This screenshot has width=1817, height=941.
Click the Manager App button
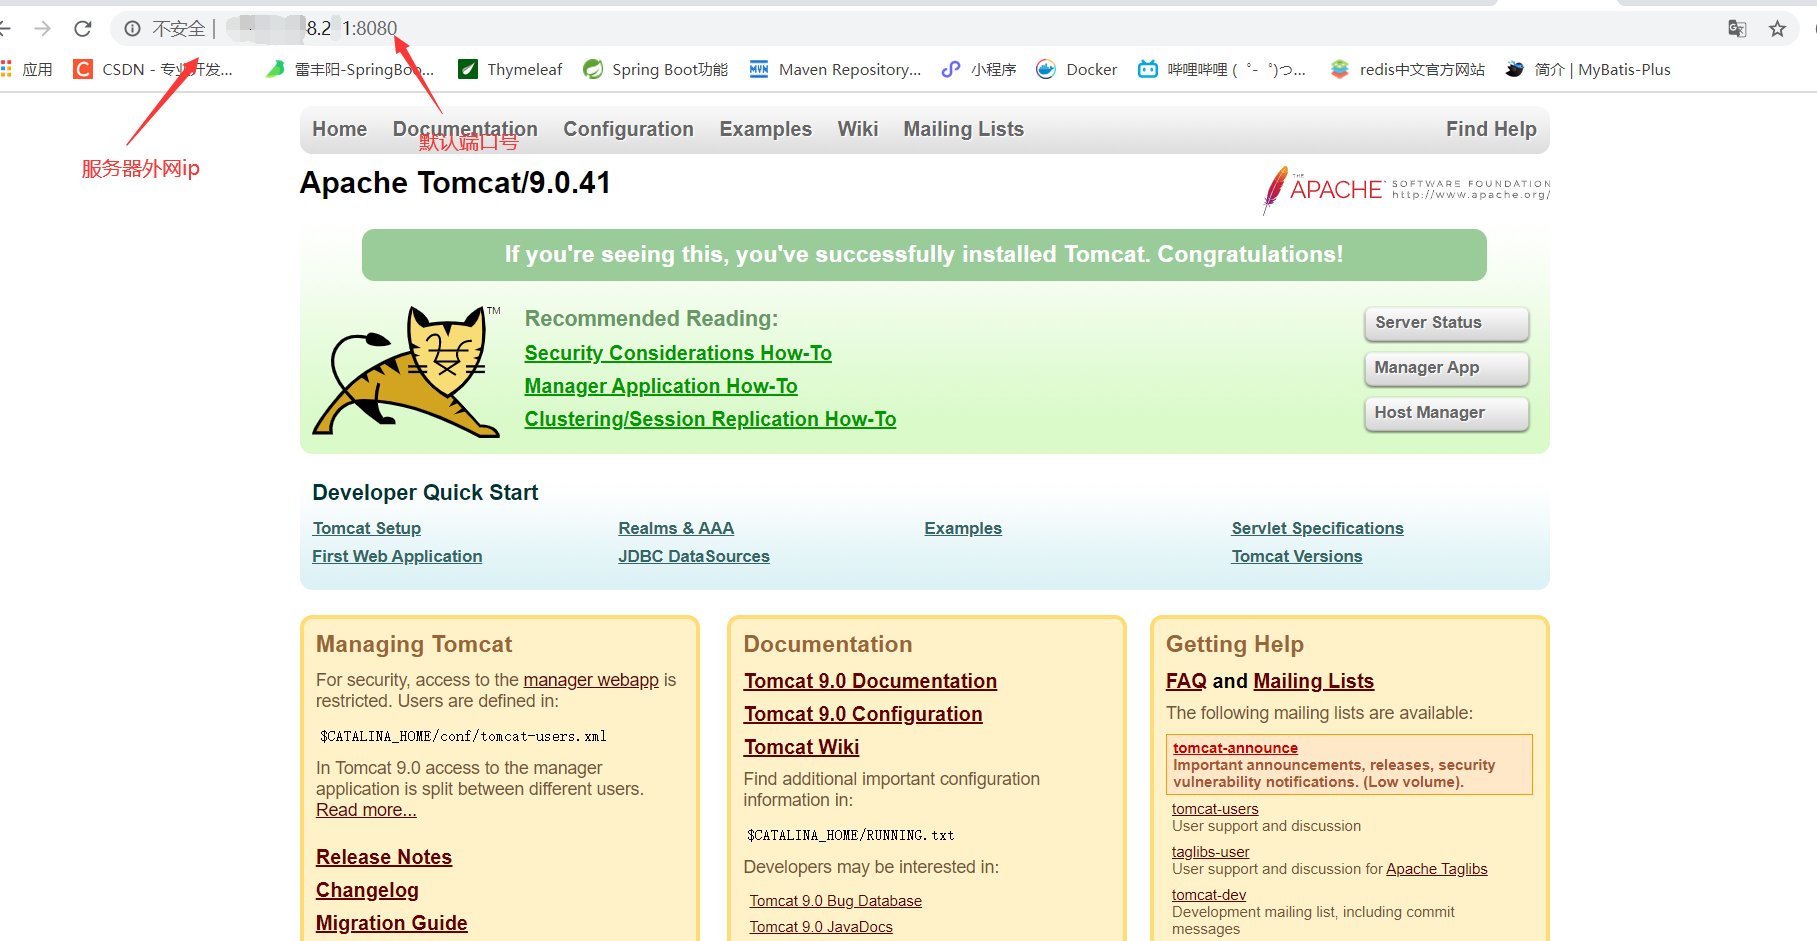tap(1446, 368)
